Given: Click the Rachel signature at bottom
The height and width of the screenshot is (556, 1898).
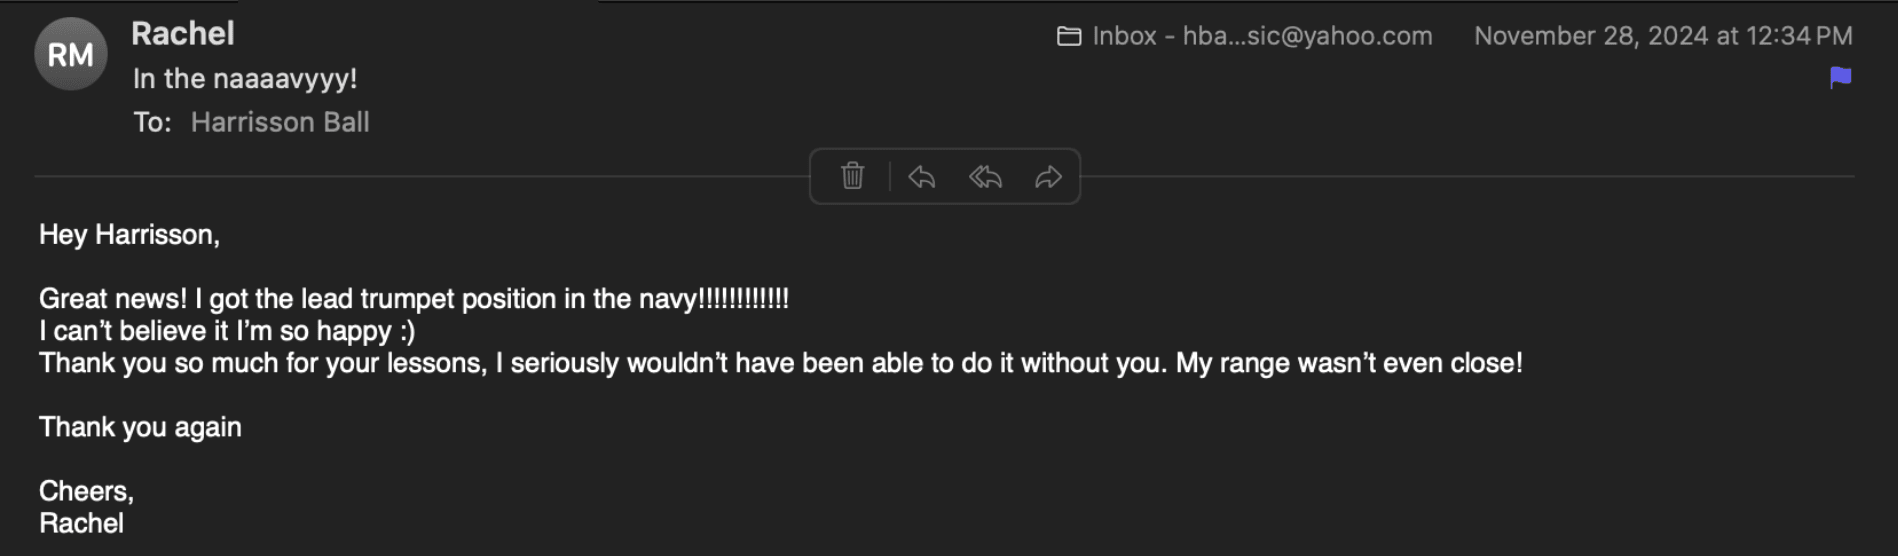Looking at the screenshot, I should 81,523.
